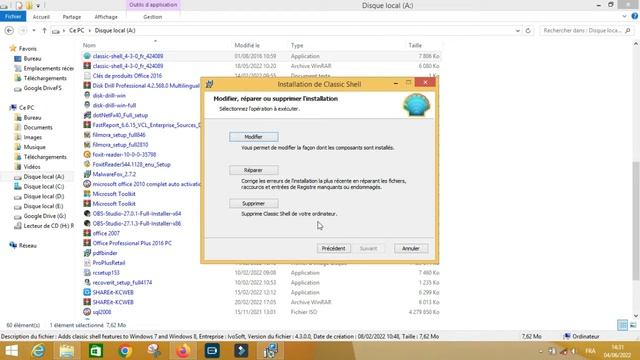Click the rcsetup153 file icon
The height and width of the screenshot is (360, 640).
[x=87, y=273]
